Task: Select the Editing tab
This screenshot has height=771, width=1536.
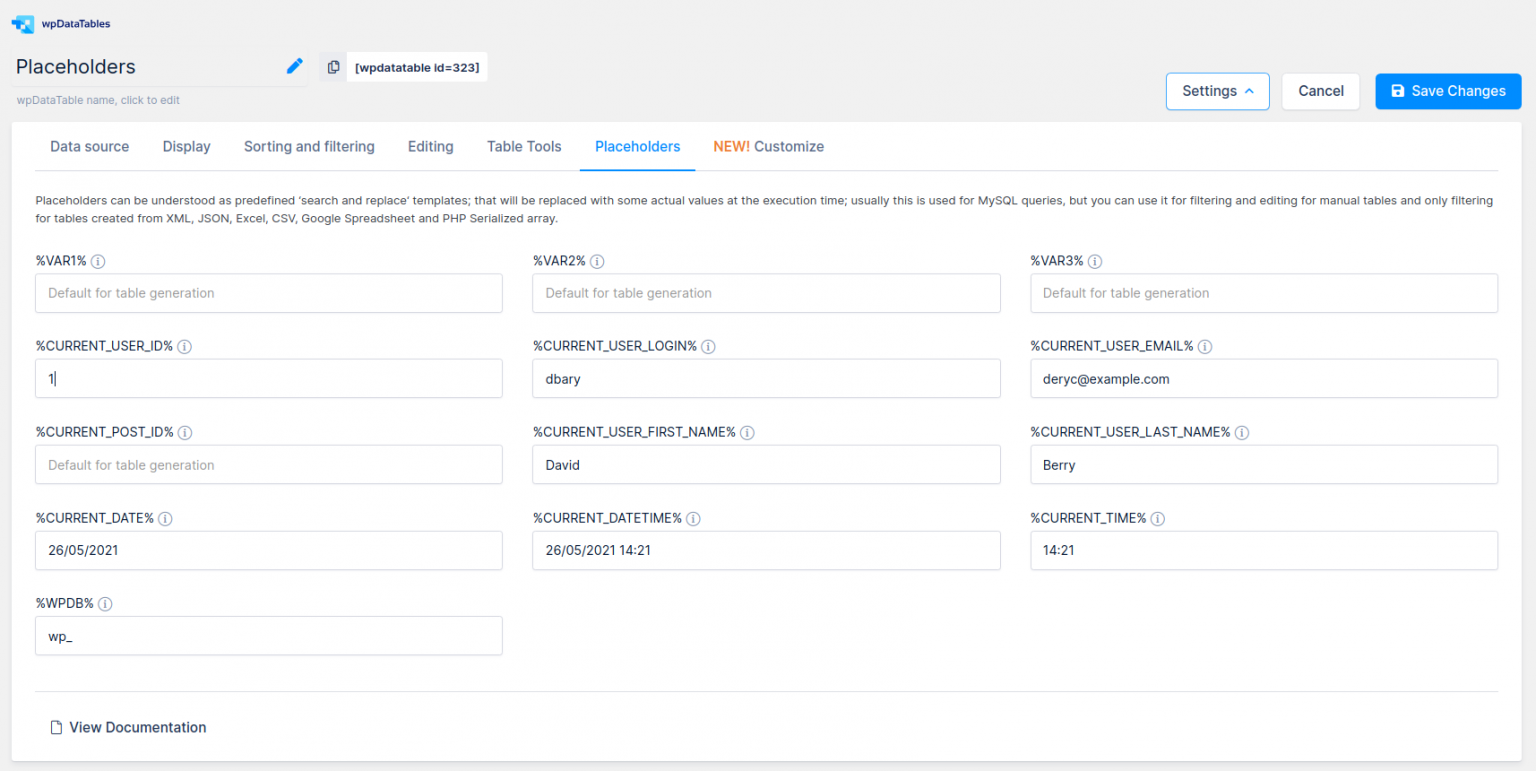Action: pos(430,146)
